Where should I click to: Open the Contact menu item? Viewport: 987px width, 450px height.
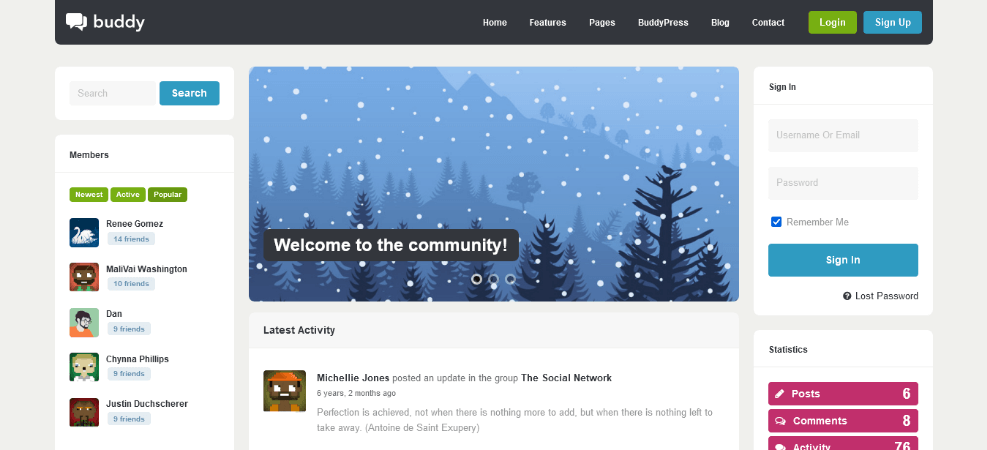(768, 23)
